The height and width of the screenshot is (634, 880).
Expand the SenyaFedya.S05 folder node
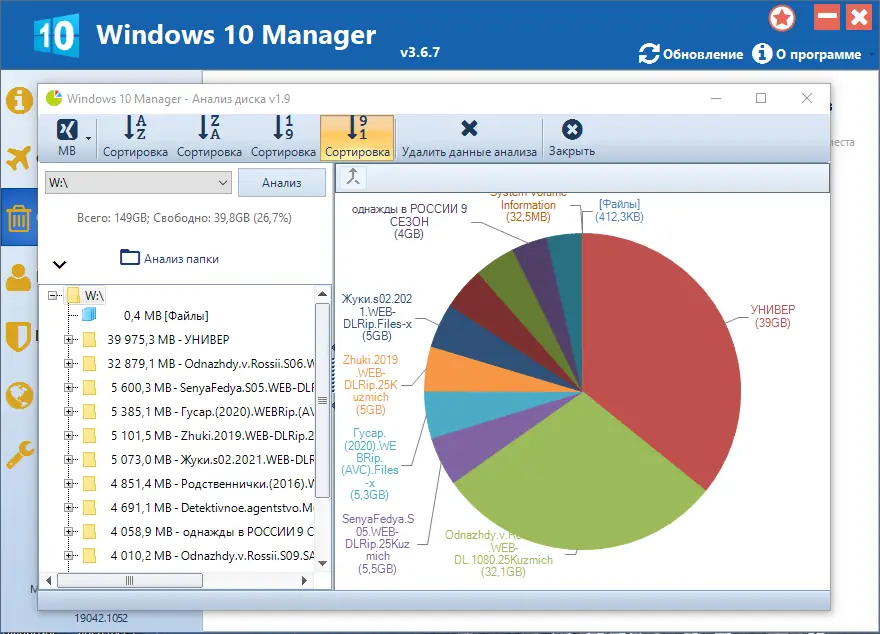point(68,388)
